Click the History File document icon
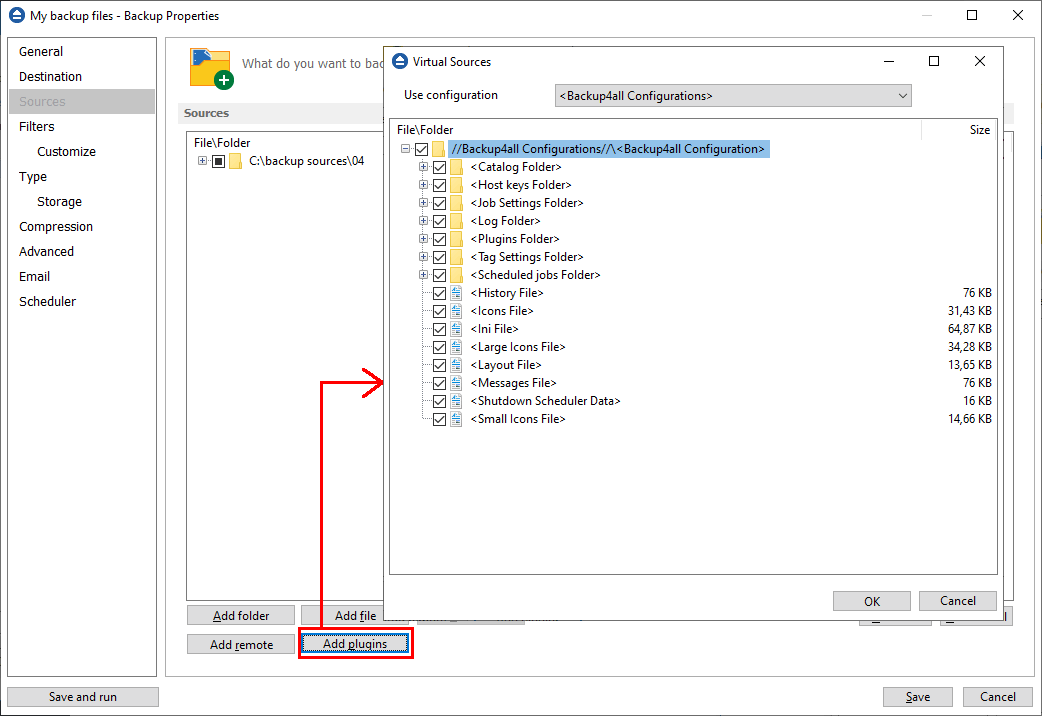Screen dimensions: 1042x716 coord(456,293)
